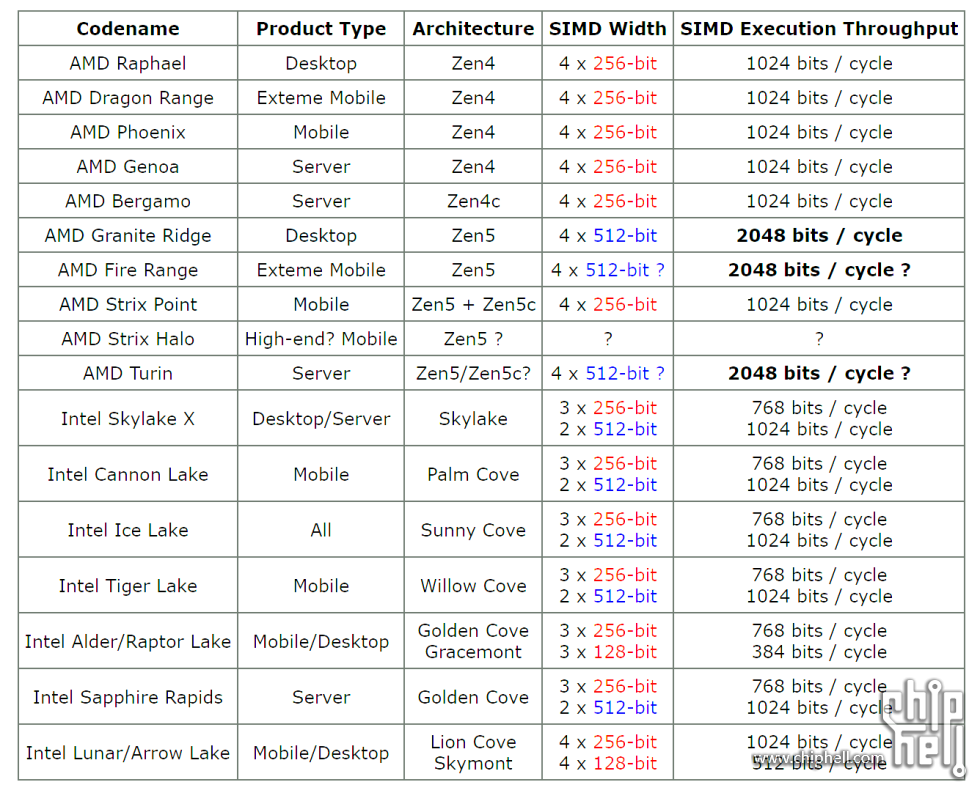Click 'Zen4c' architecture in Bergamo row
This screenshot has height=793, width=980.
pos(473,201)
